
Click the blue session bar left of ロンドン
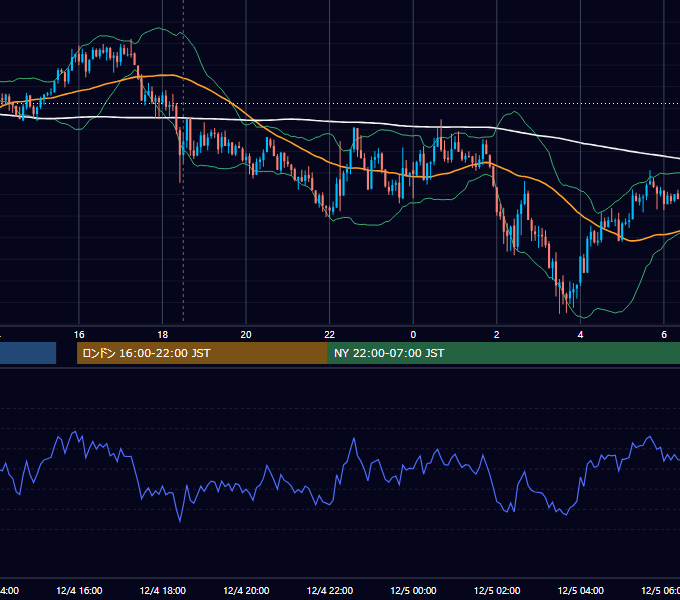[28, 353]
